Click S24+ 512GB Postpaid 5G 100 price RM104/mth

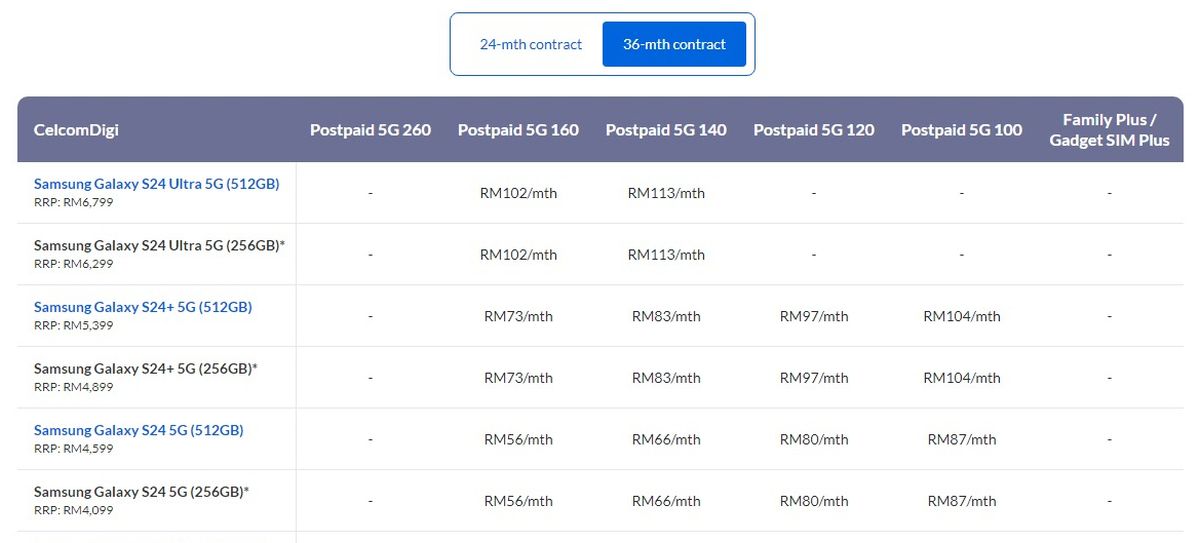(962, 316)
